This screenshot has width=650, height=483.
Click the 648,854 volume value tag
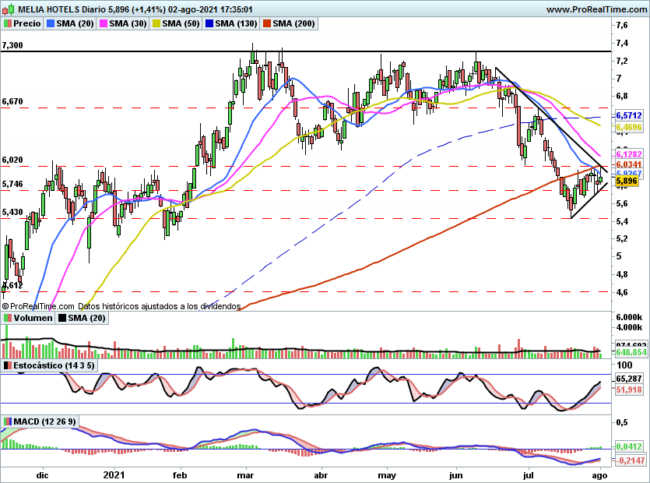click(631, 352)
